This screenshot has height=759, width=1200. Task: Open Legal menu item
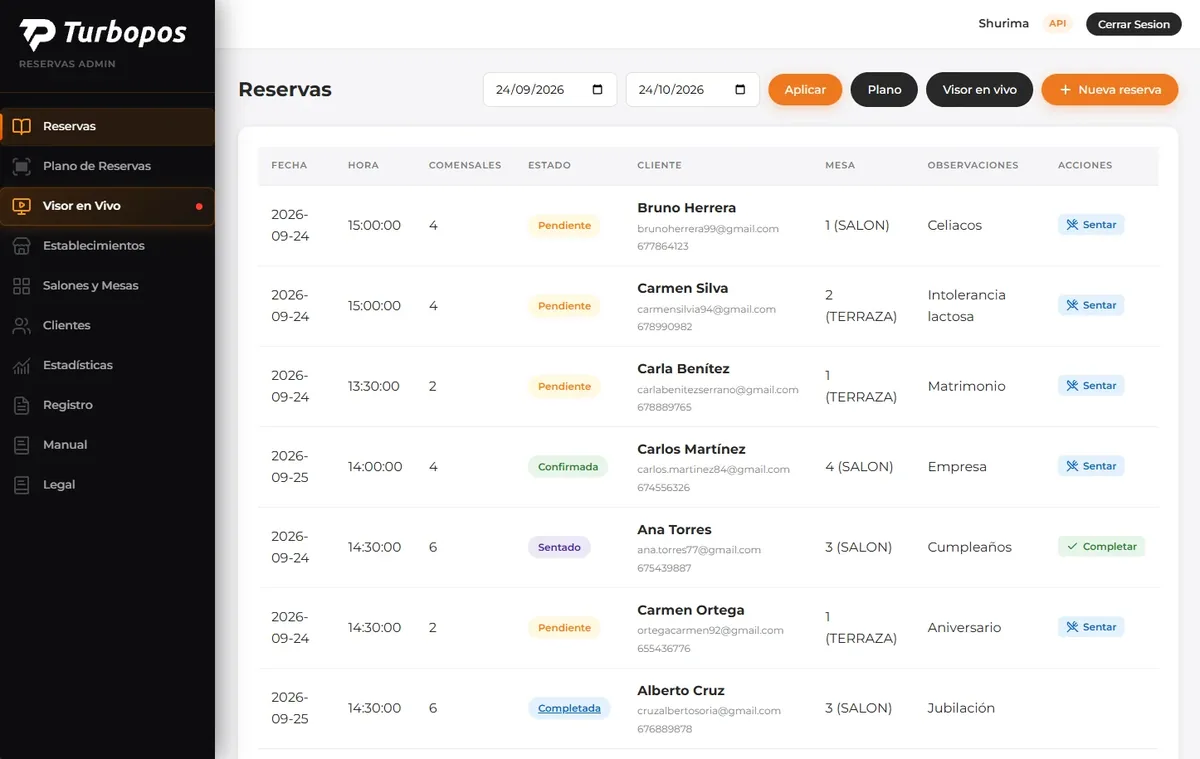tap(107, 485)
